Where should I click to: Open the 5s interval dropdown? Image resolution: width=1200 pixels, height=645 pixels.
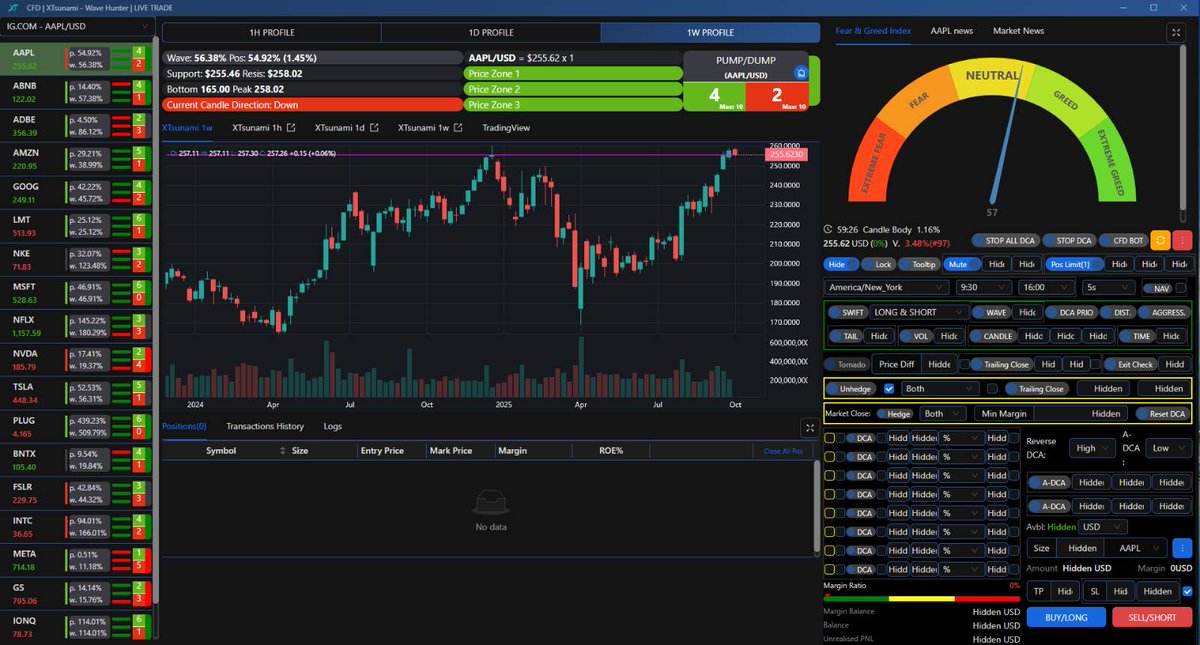point(1107,287)
